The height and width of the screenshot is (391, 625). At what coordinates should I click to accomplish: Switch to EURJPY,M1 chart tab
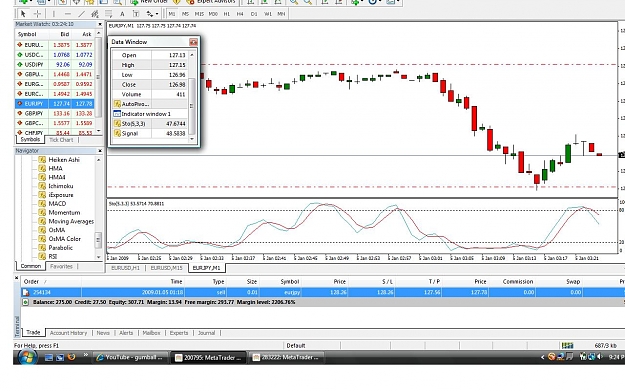pyautogui.click(x=206, y=268)
